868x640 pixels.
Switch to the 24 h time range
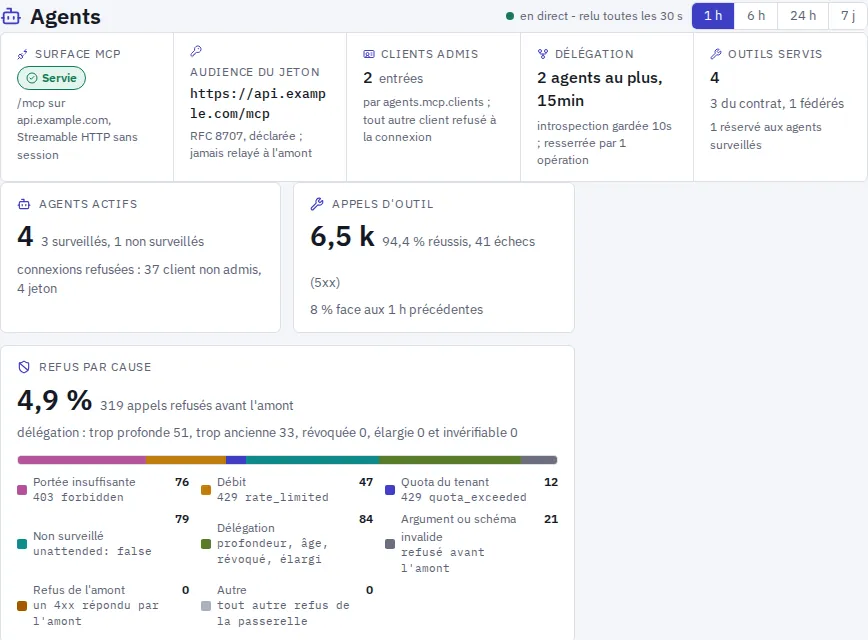pos(803,16)
